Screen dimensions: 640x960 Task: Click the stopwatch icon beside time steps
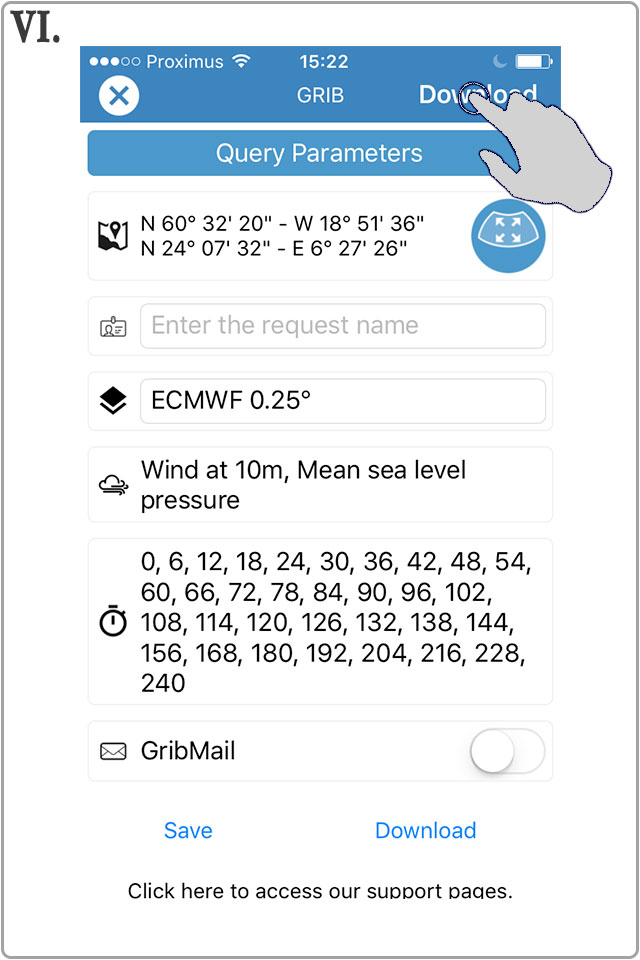(113, 620)
